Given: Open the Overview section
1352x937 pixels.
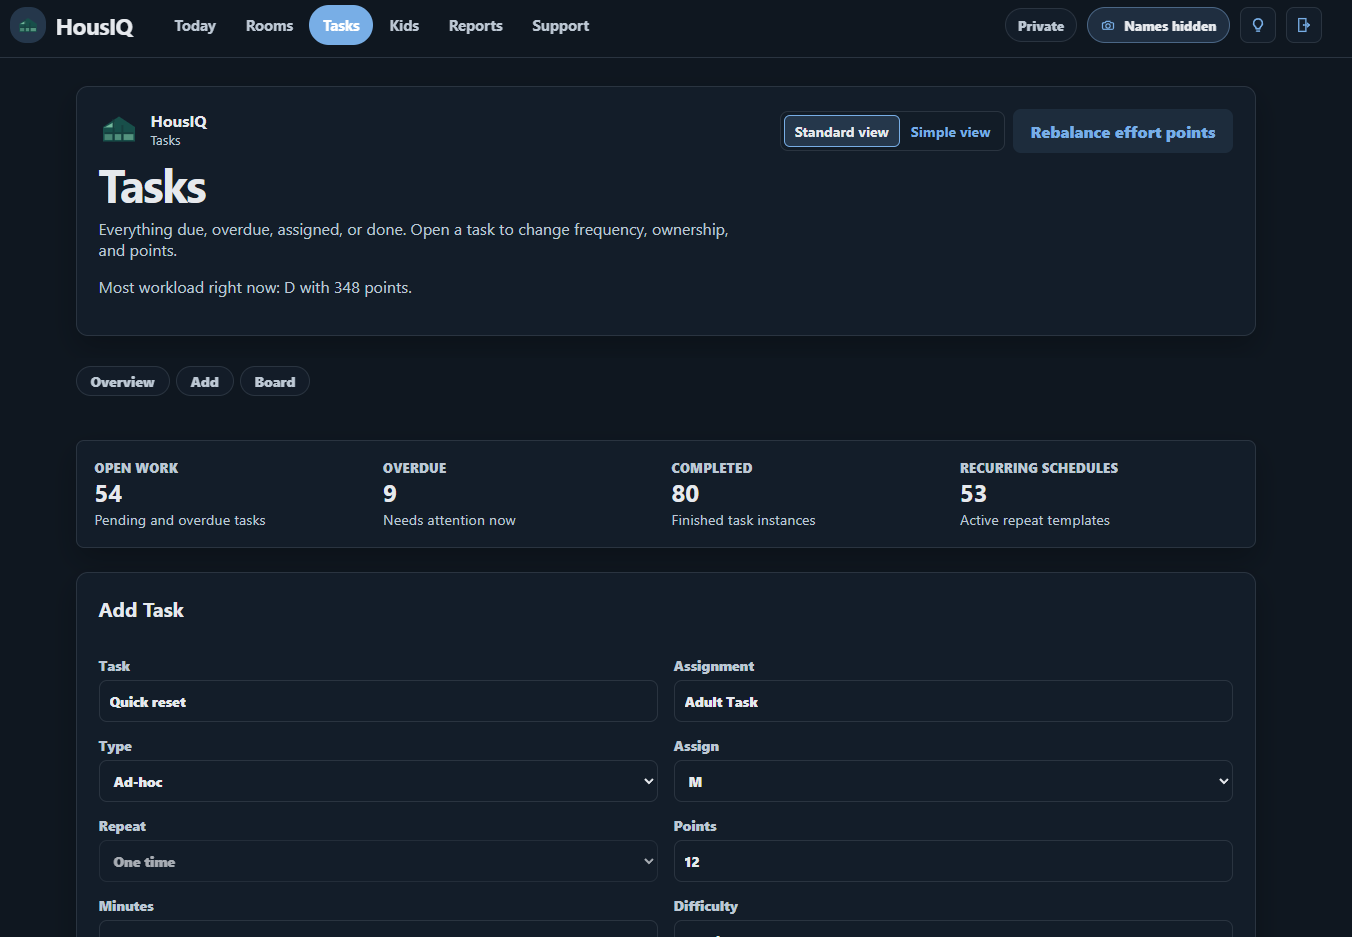Looking at the screenshot, I should tap(122, 381).
